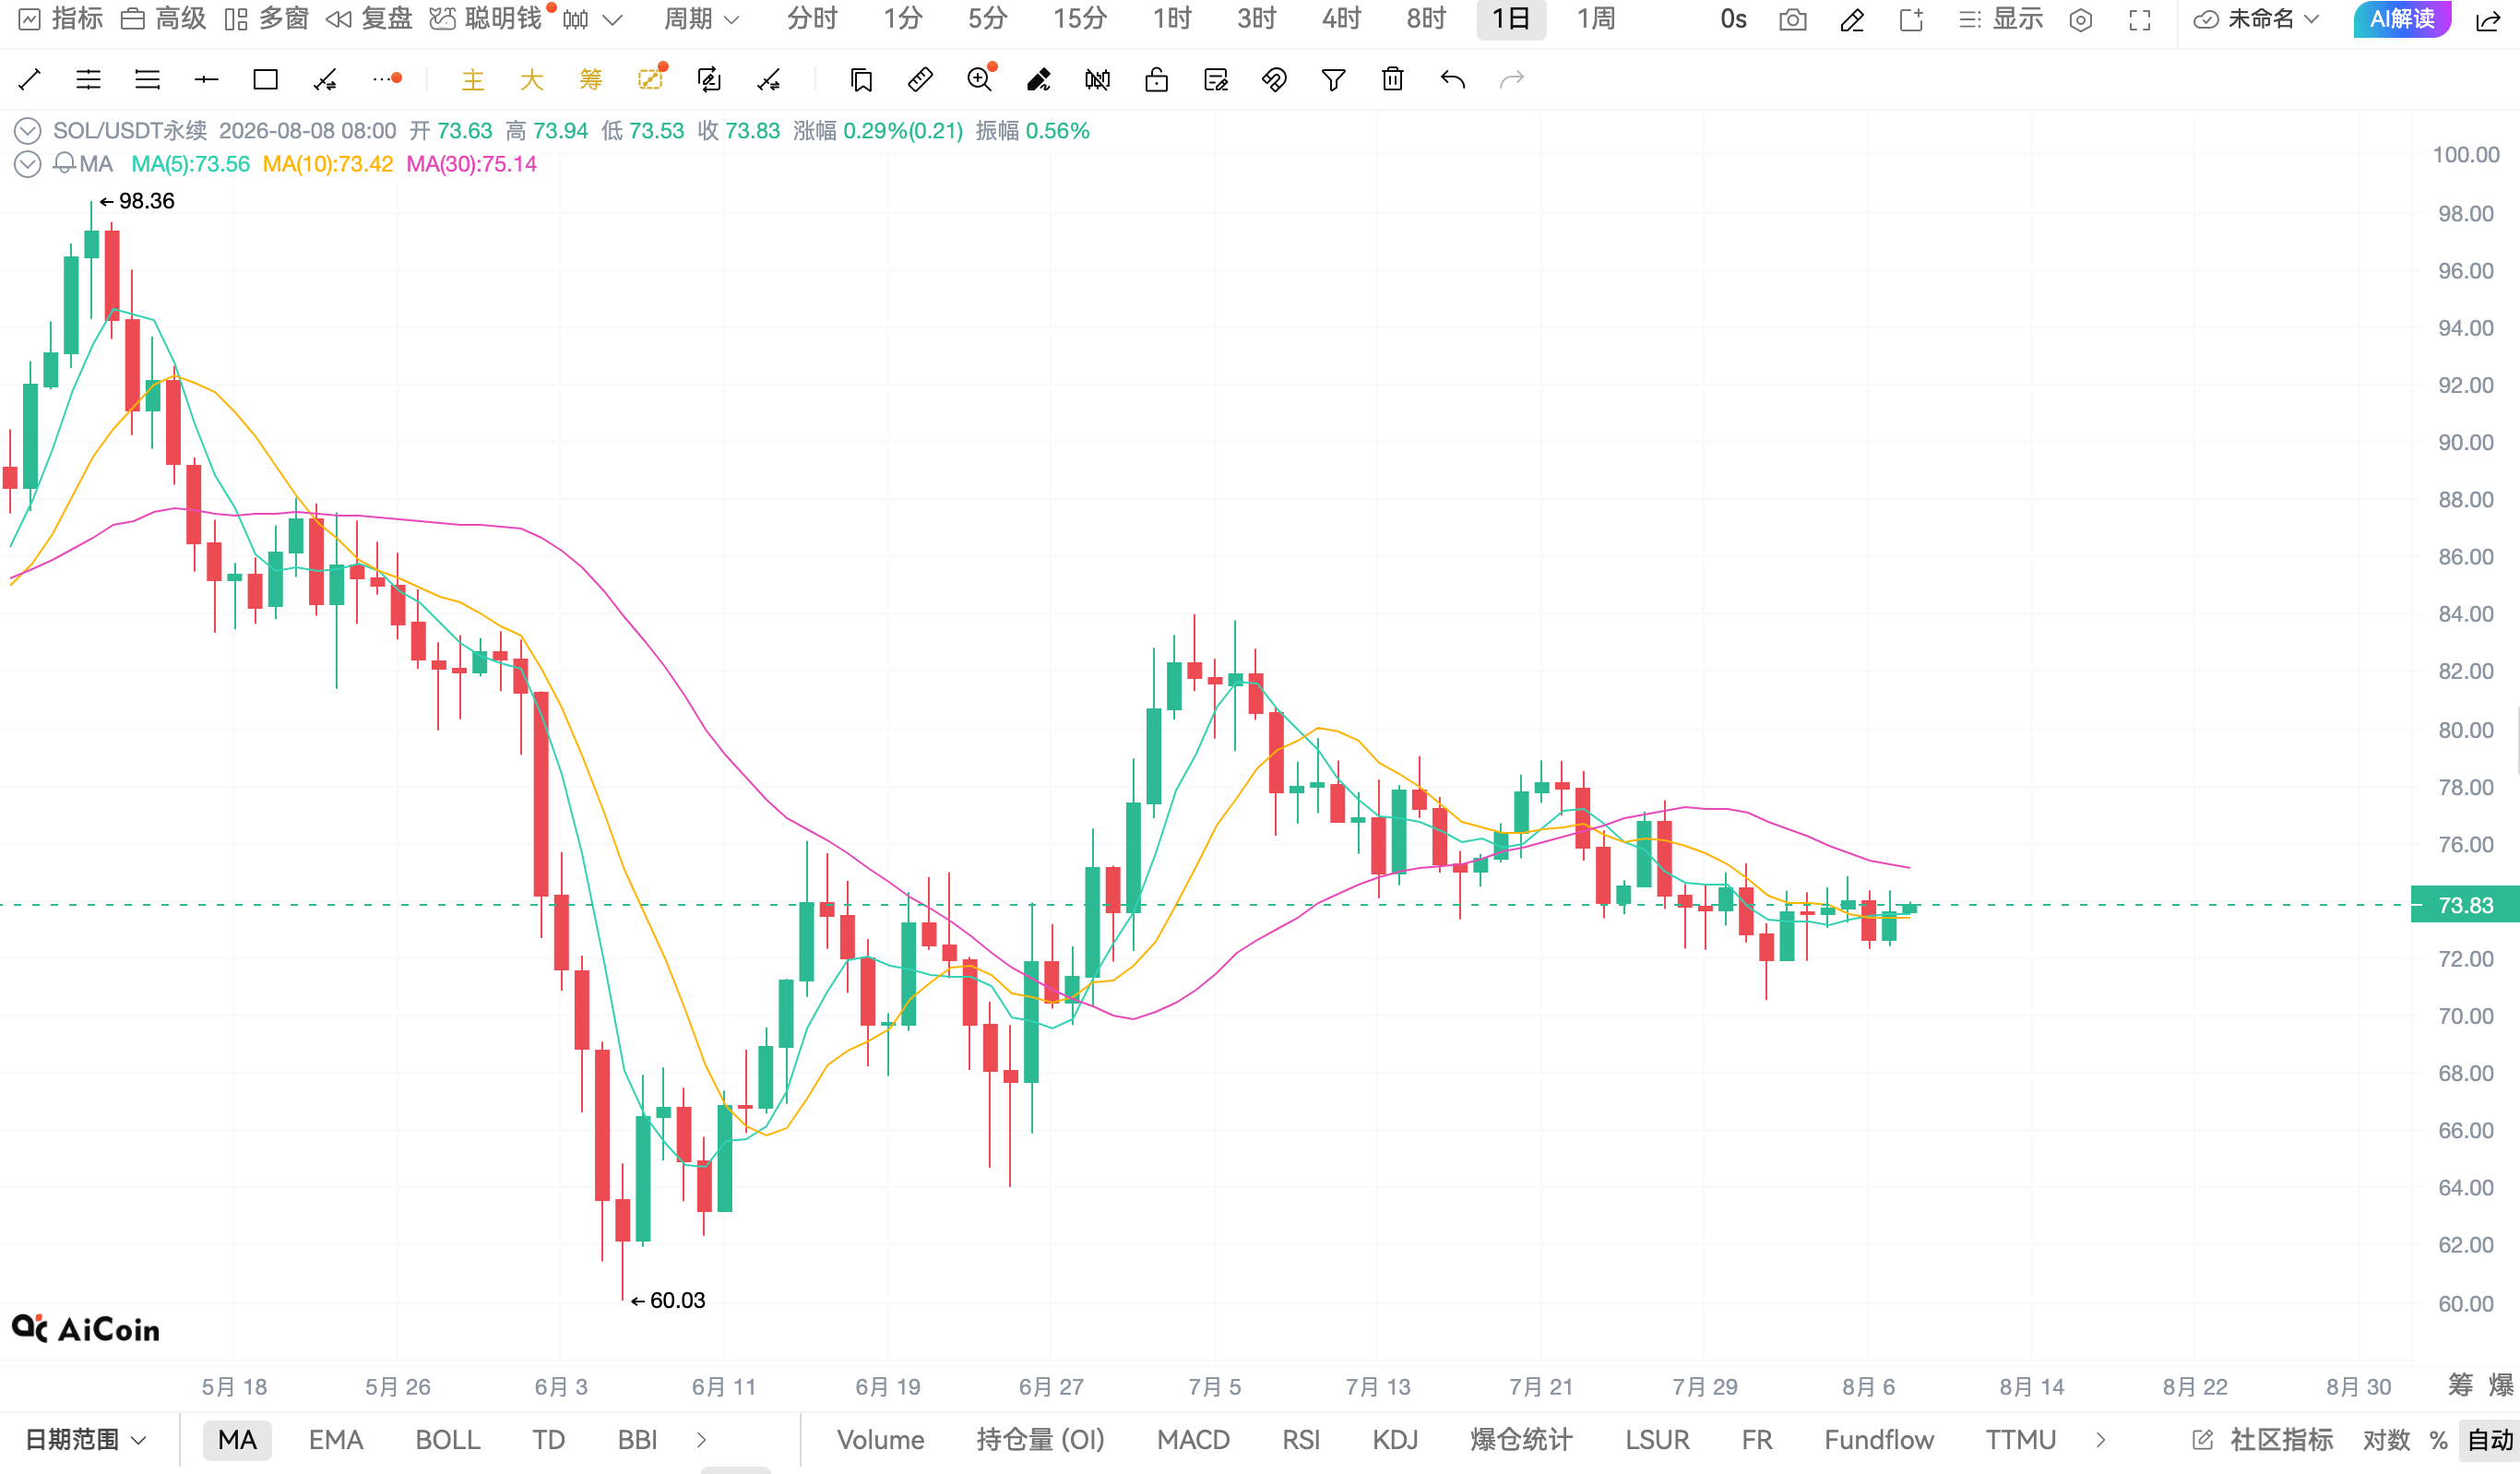Open the 未命名 layout name dropdown
This screenshot has height=1474, width=2520.
point(2256,20)
